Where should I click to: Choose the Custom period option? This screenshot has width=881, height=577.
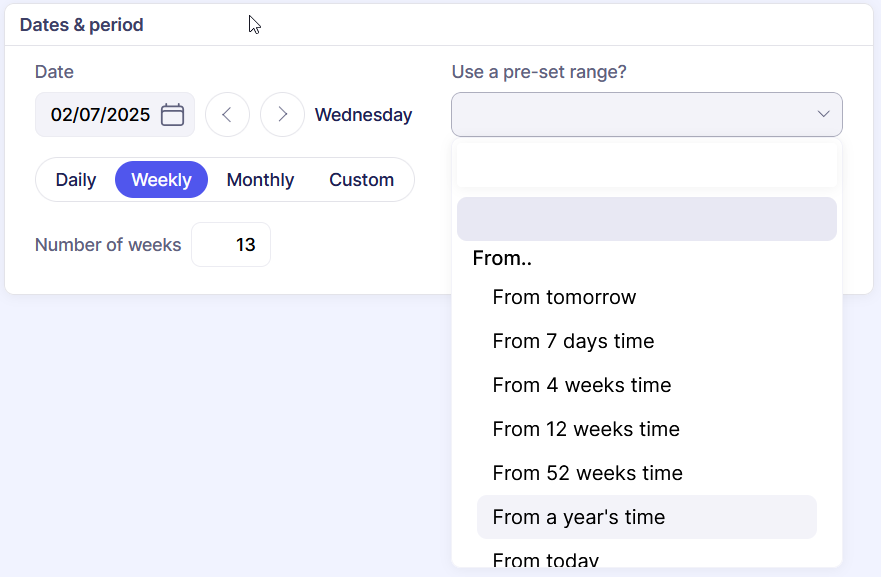(361, 180)
